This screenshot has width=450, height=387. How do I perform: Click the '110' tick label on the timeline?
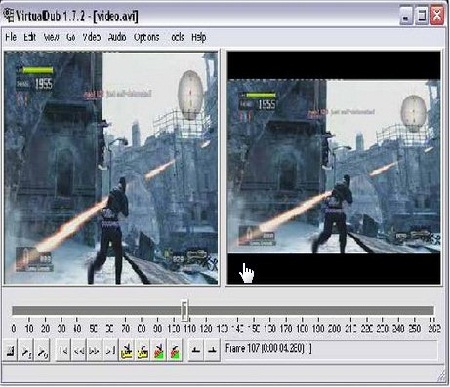point(189,329)
